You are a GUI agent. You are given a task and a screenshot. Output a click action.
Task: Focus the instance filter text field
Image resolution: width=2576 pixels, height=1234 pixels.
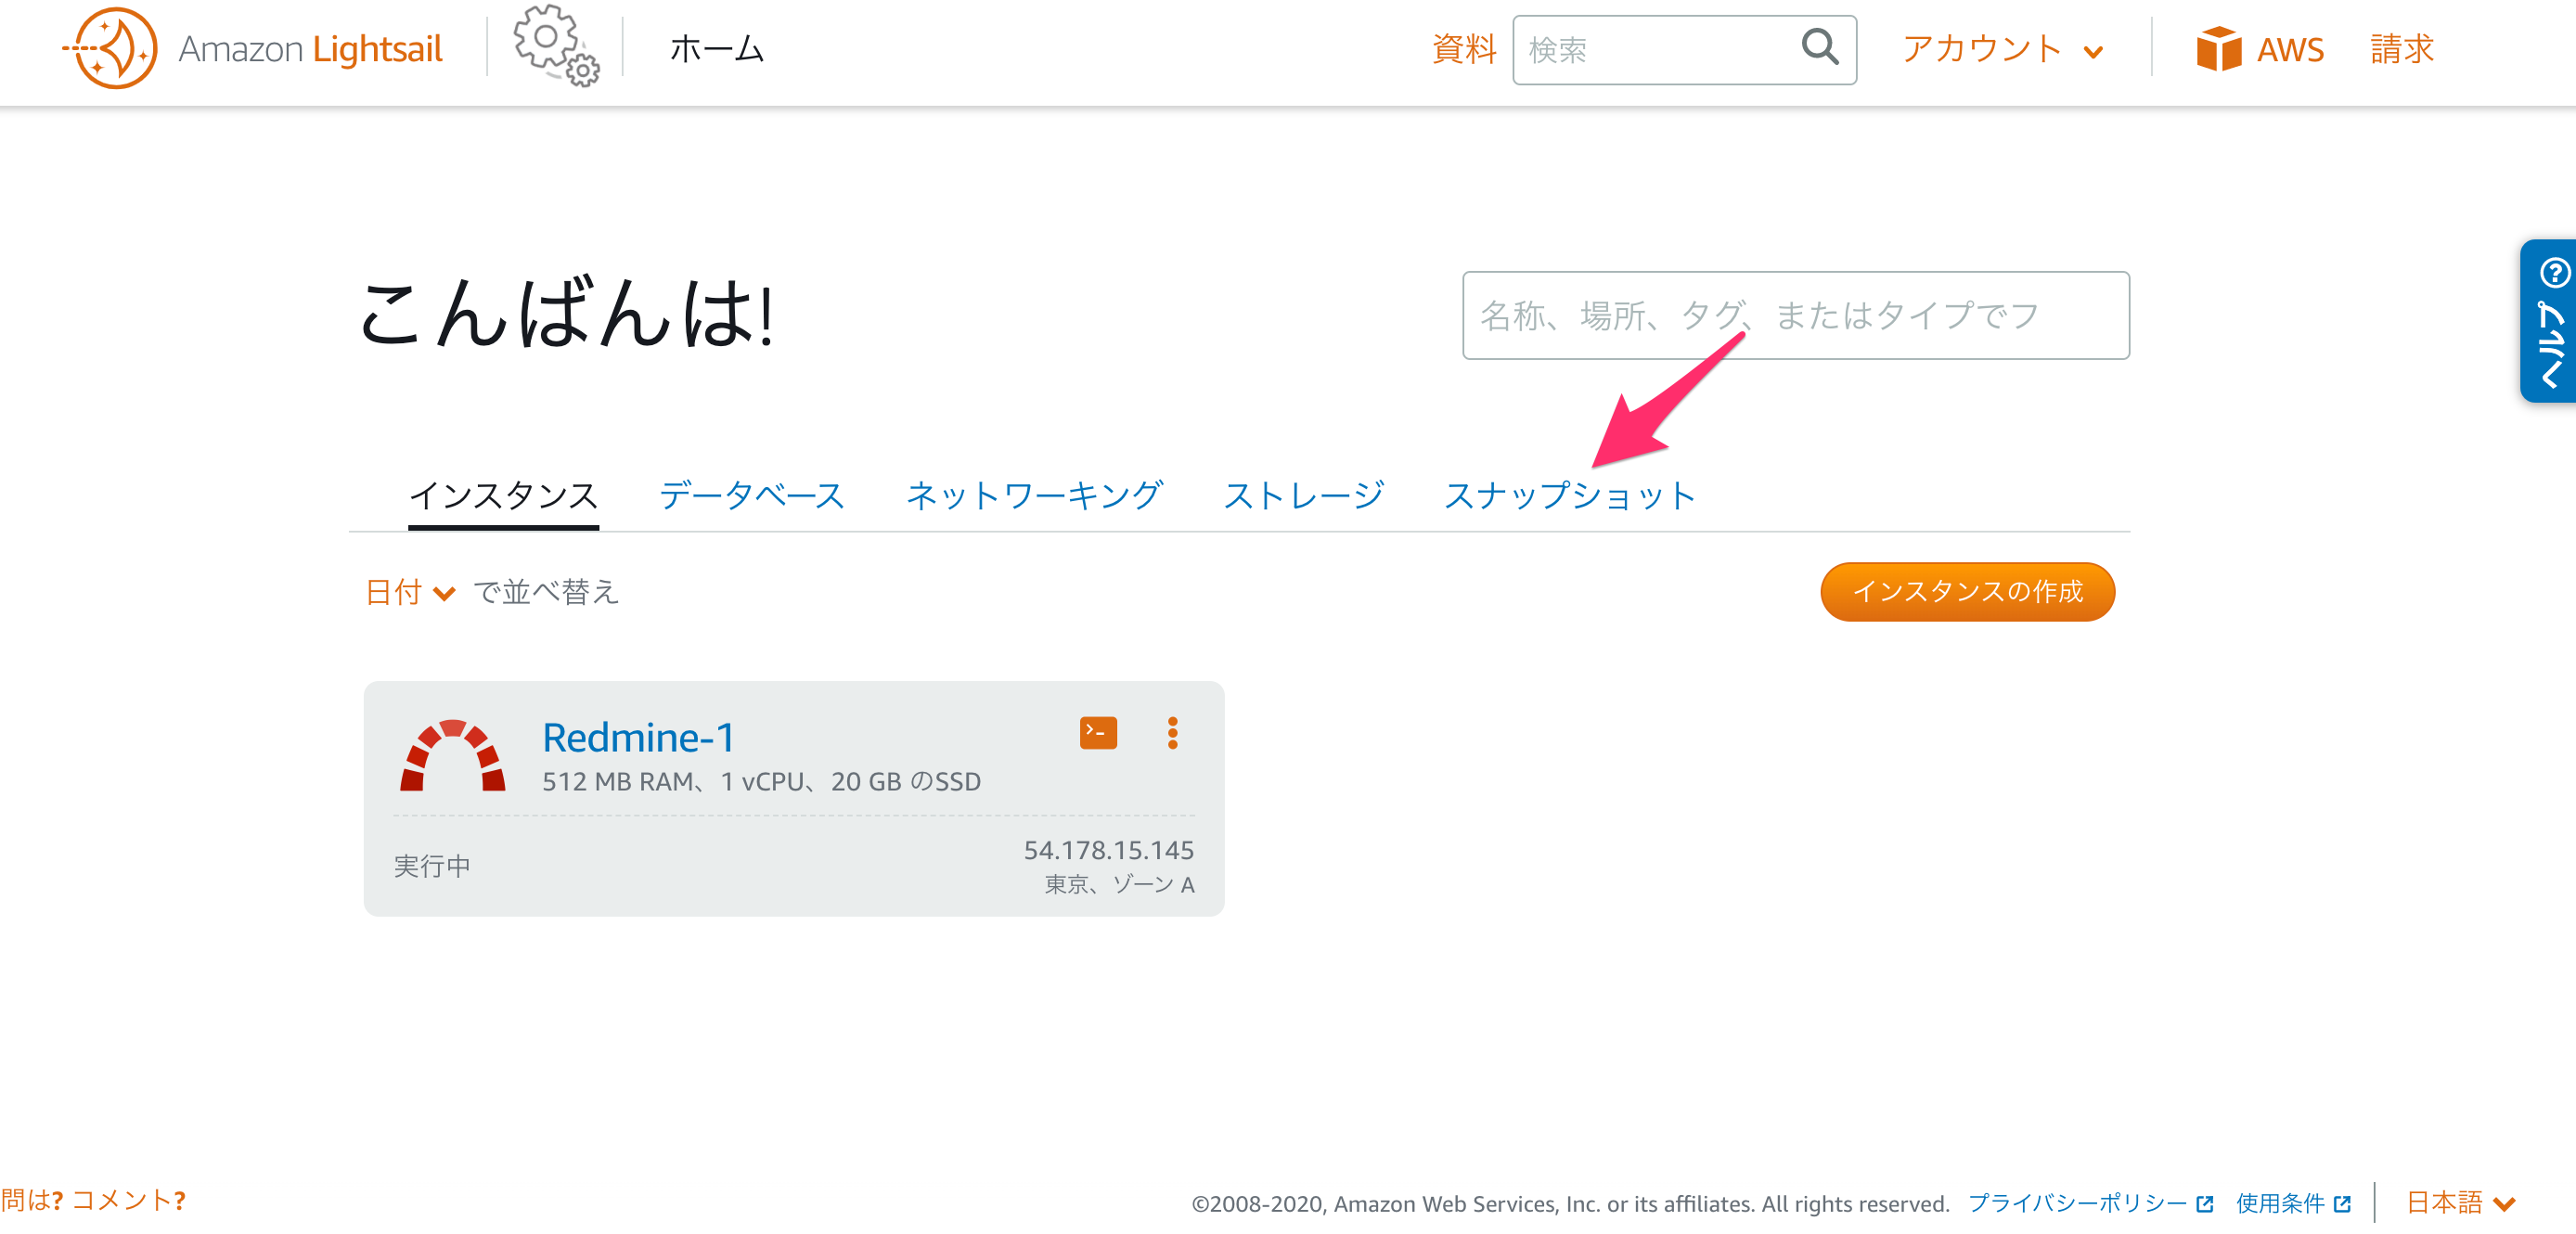tap(1795, 316)
